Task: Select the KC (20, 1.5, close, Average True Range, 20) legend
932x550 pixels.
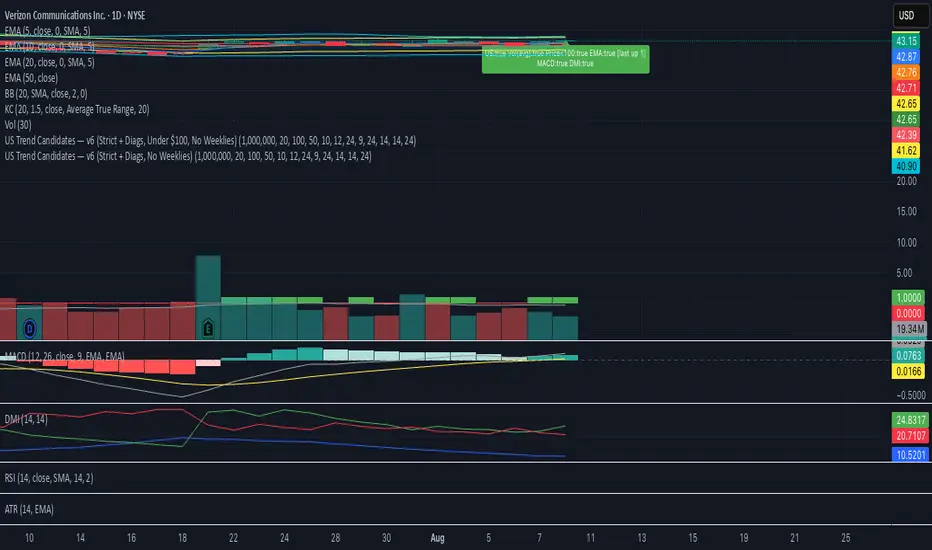Action: [77, 109]
